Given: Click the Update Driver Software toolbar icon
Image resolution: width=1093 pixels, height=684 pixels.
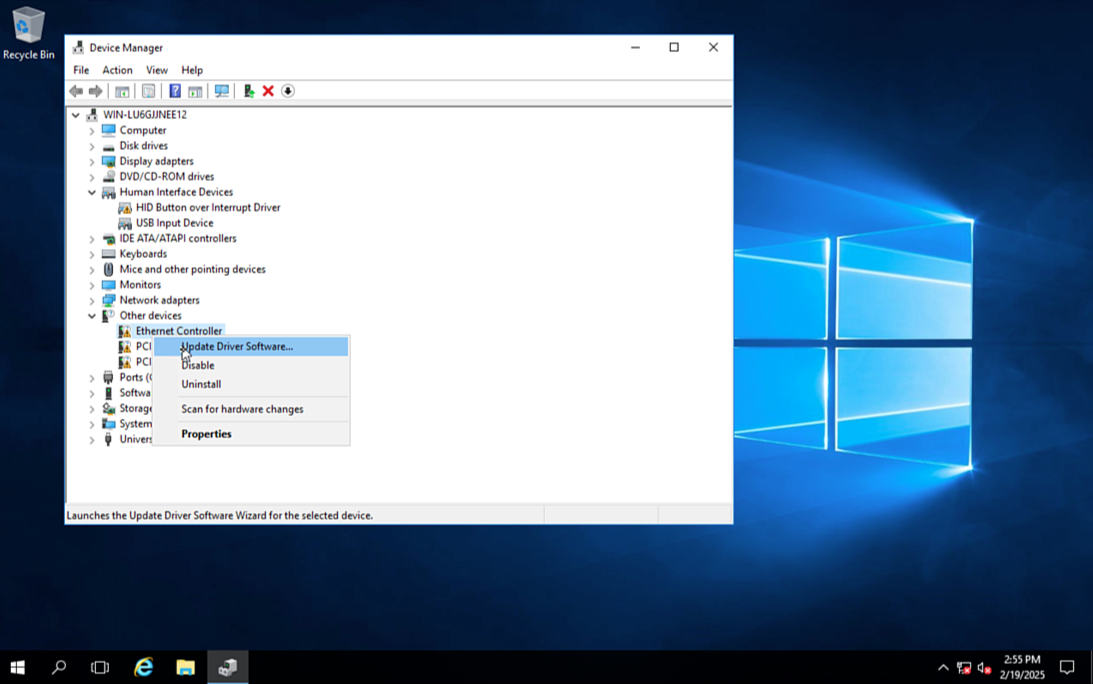Looking at the screenshot, I should tap(249, 91).
